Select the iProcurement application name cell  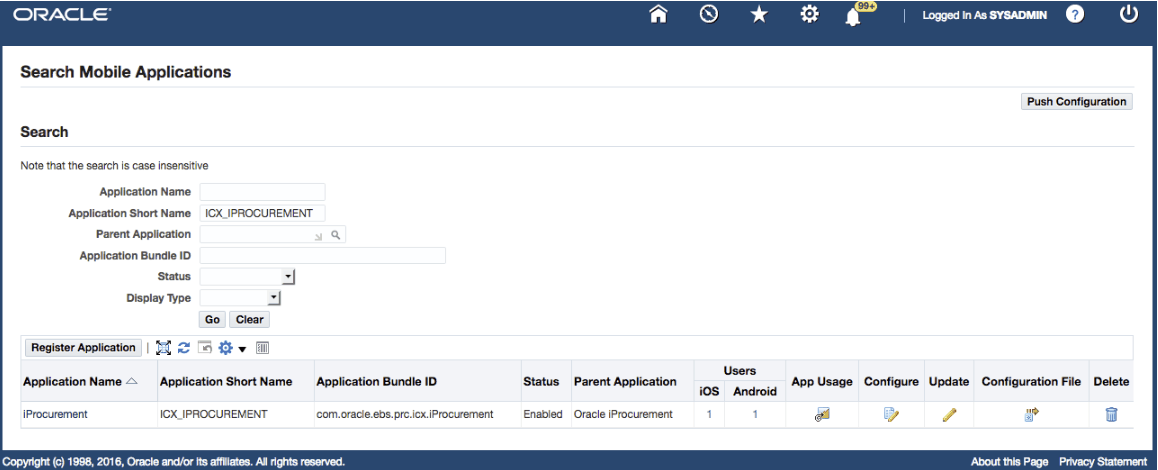(x=55, y=415)
